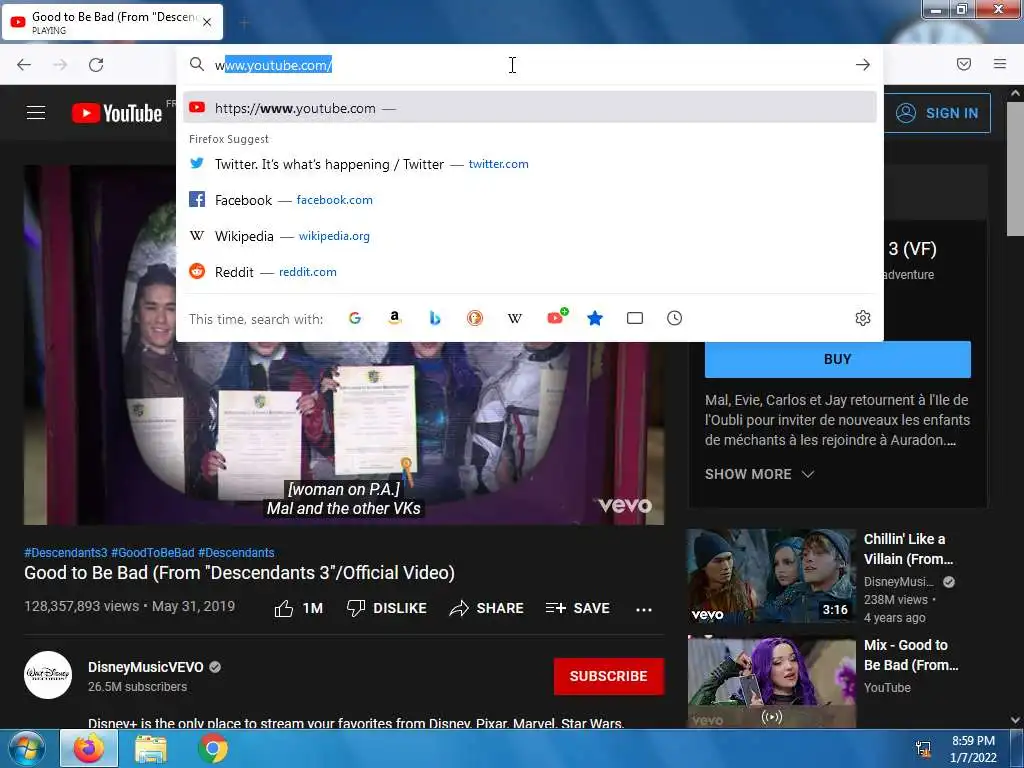1024x768 pixels.
Task: Open the three-dot more actions menu
Action: (x=644, y=609)
